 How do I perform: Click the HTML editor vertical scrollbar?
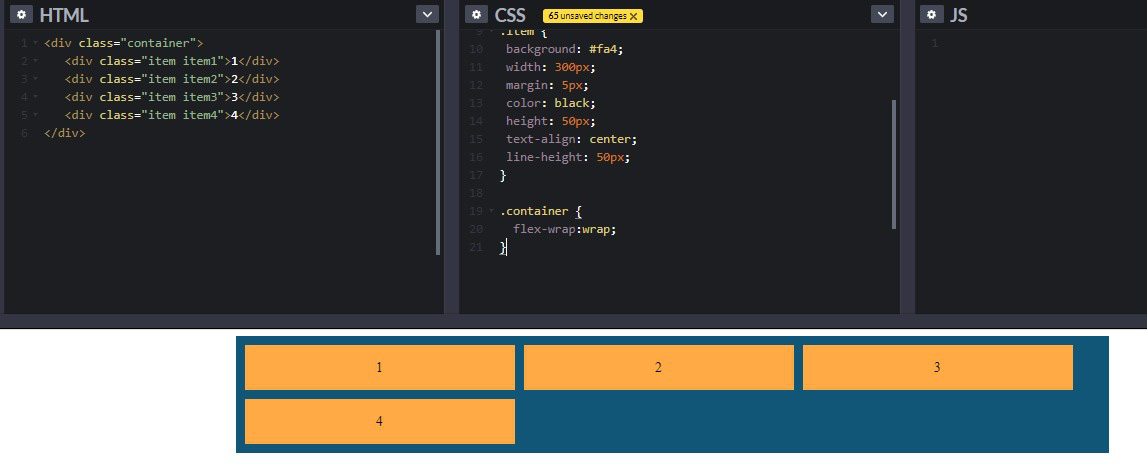(x=437, y=143)
